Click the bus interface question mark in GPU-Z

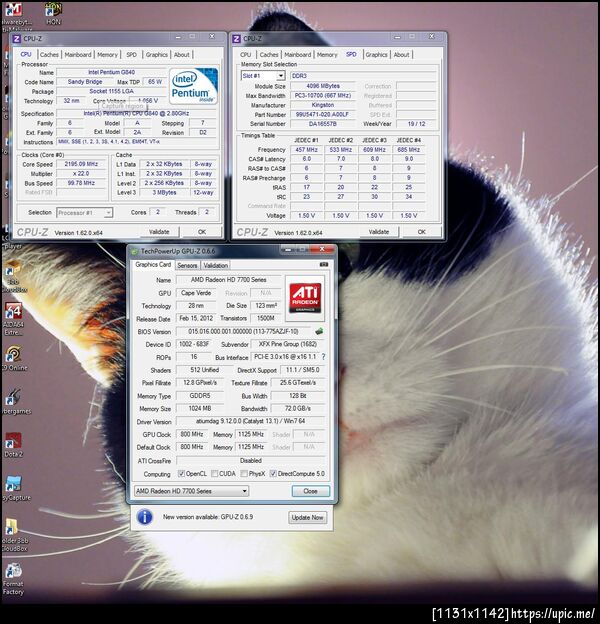[x=323, y=357]
